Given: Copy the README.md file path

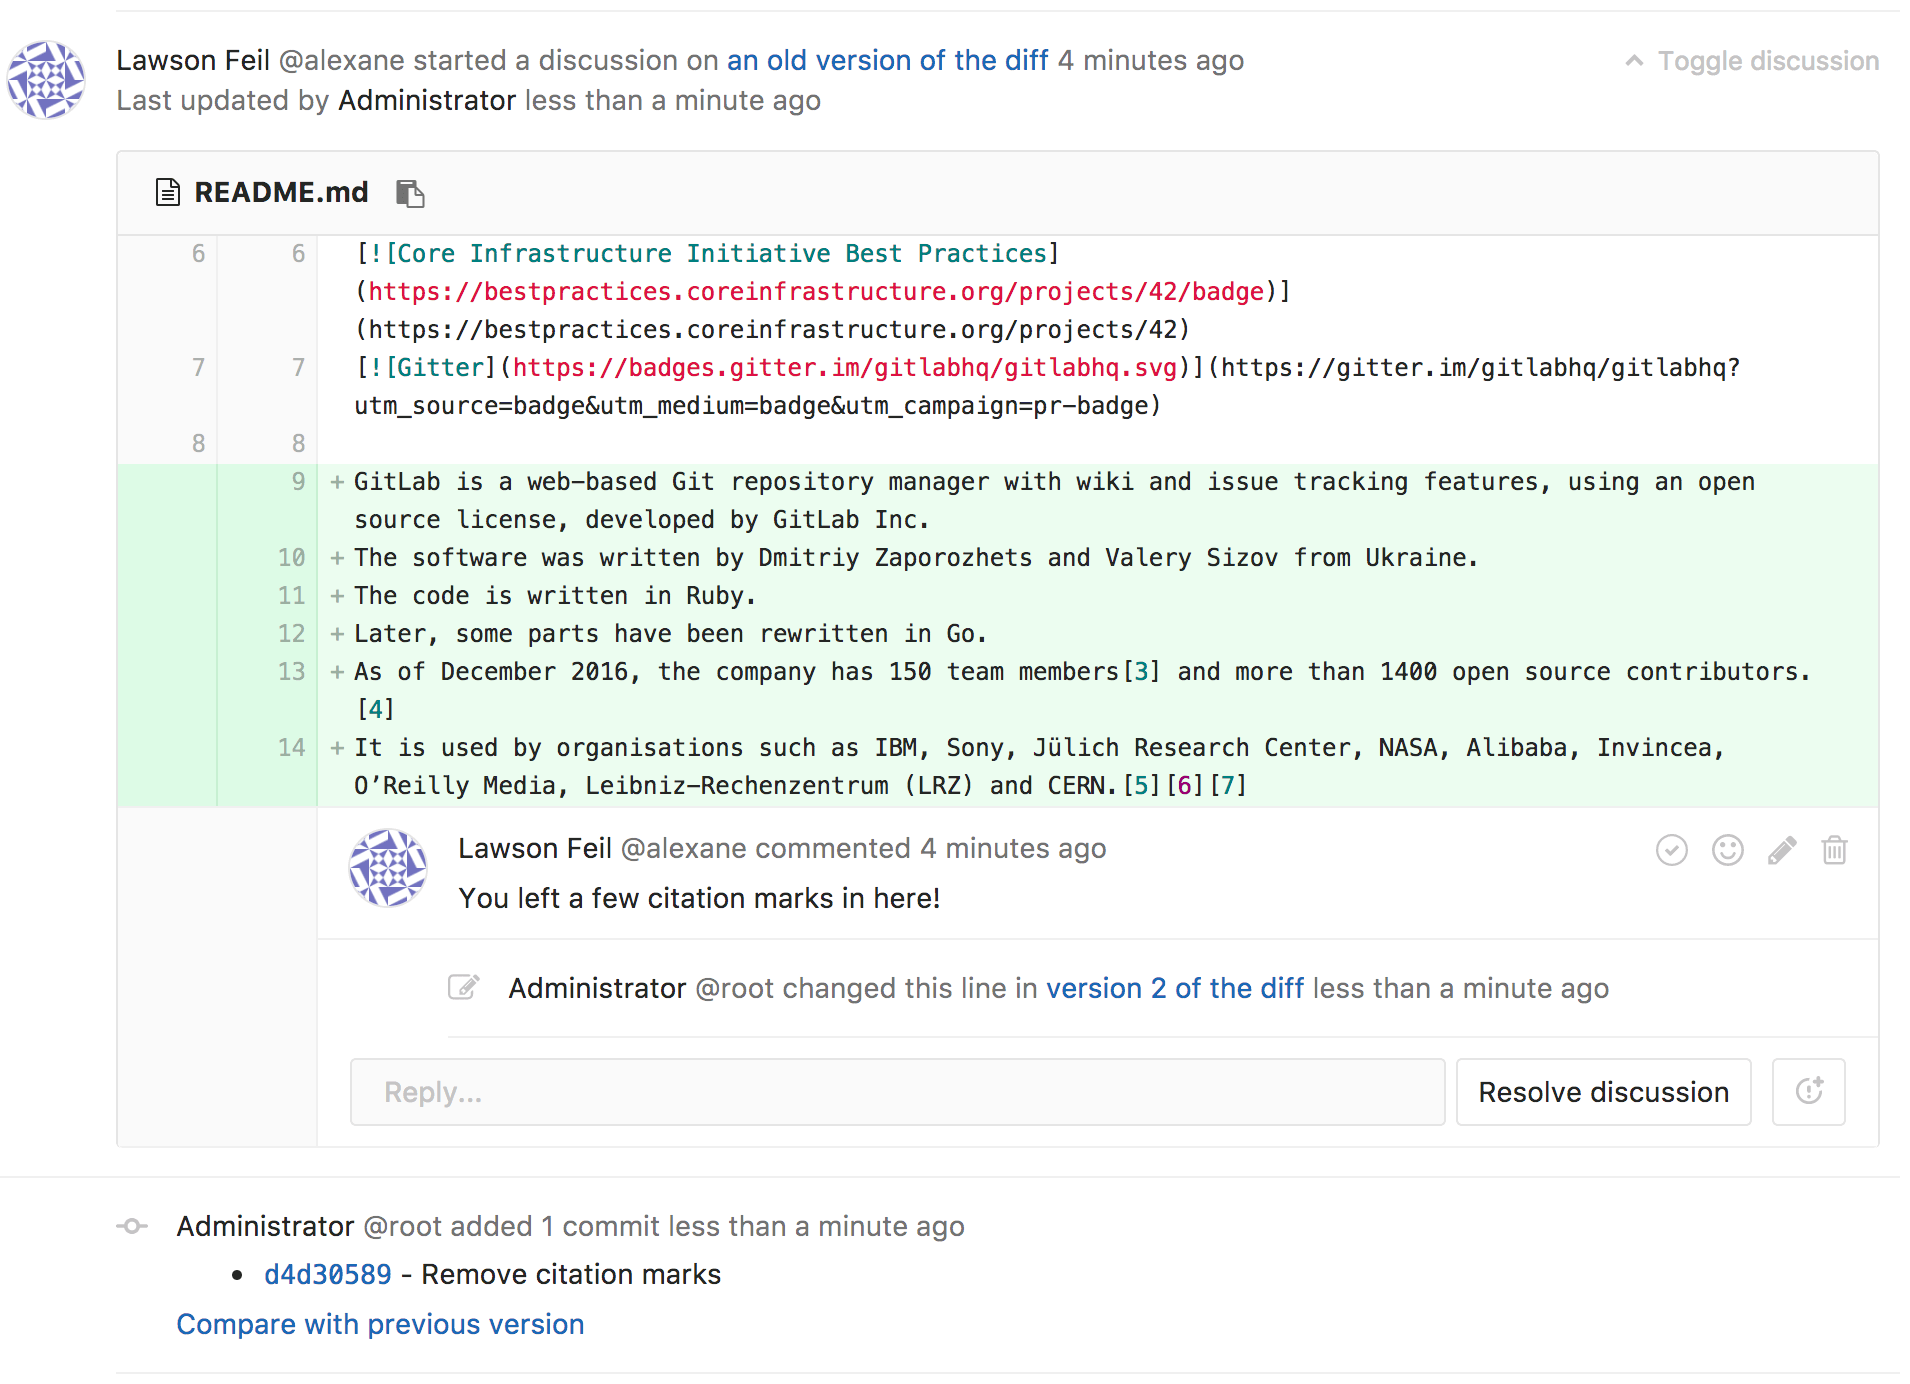Looking at the screenshot, I should [410, 192].
